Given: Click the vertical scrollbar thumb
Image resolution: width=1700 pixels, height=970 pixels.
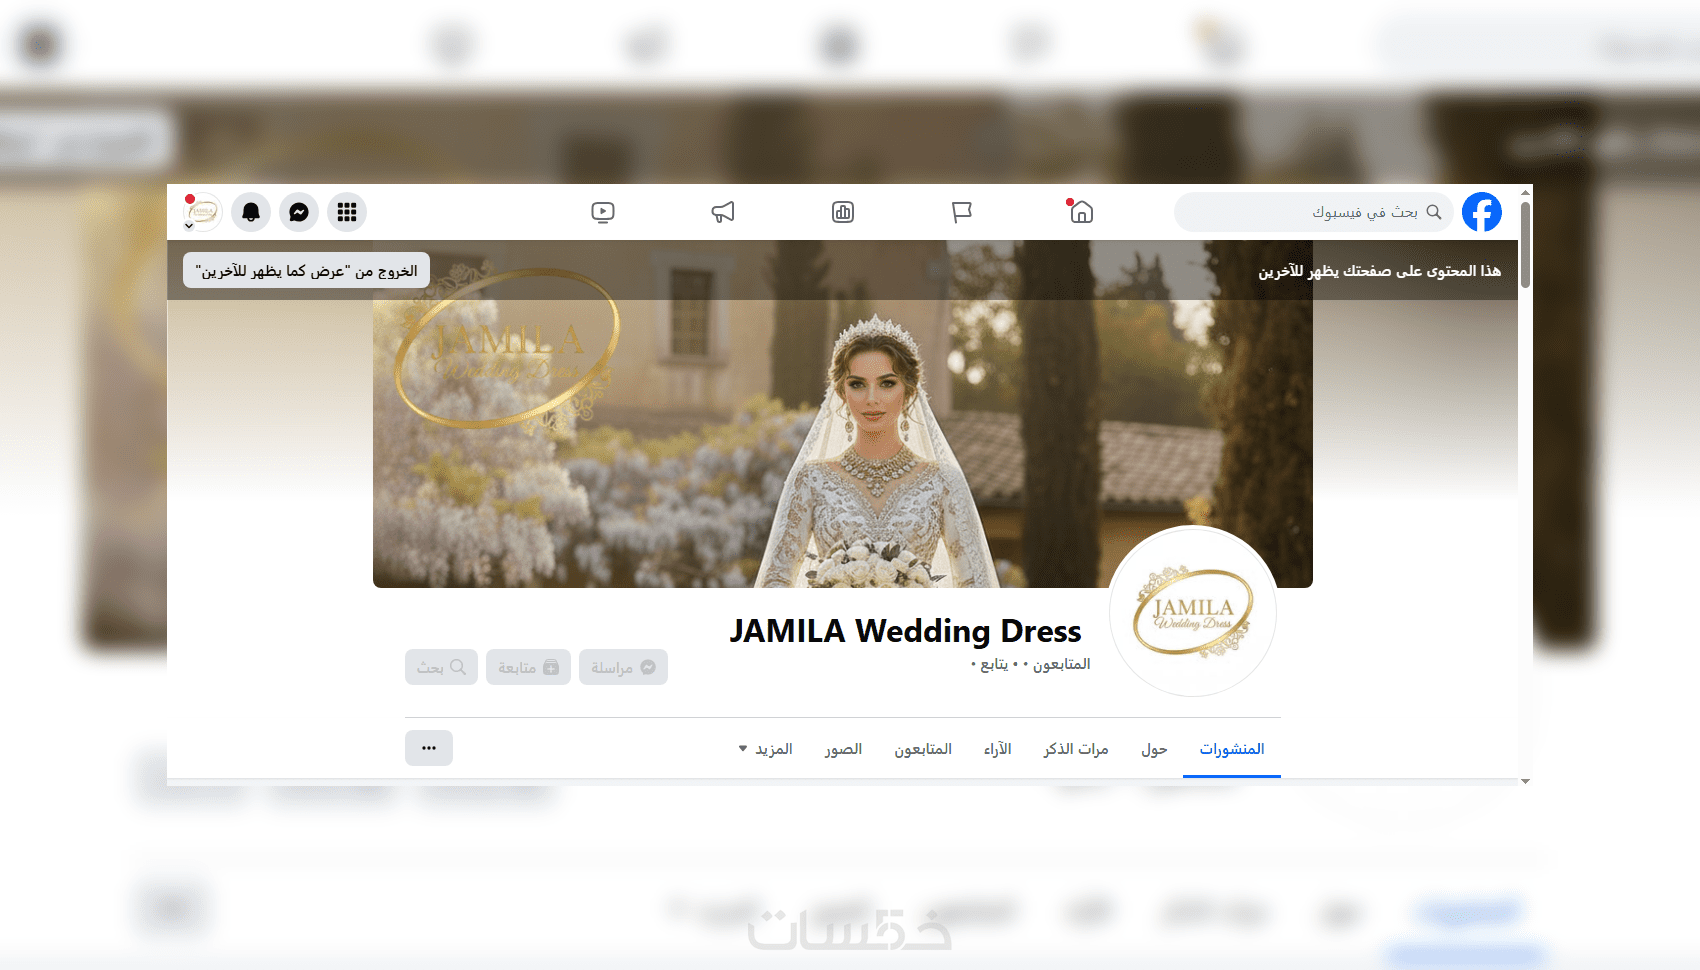Looking at the screenshot, I should tap(1525, 244).
